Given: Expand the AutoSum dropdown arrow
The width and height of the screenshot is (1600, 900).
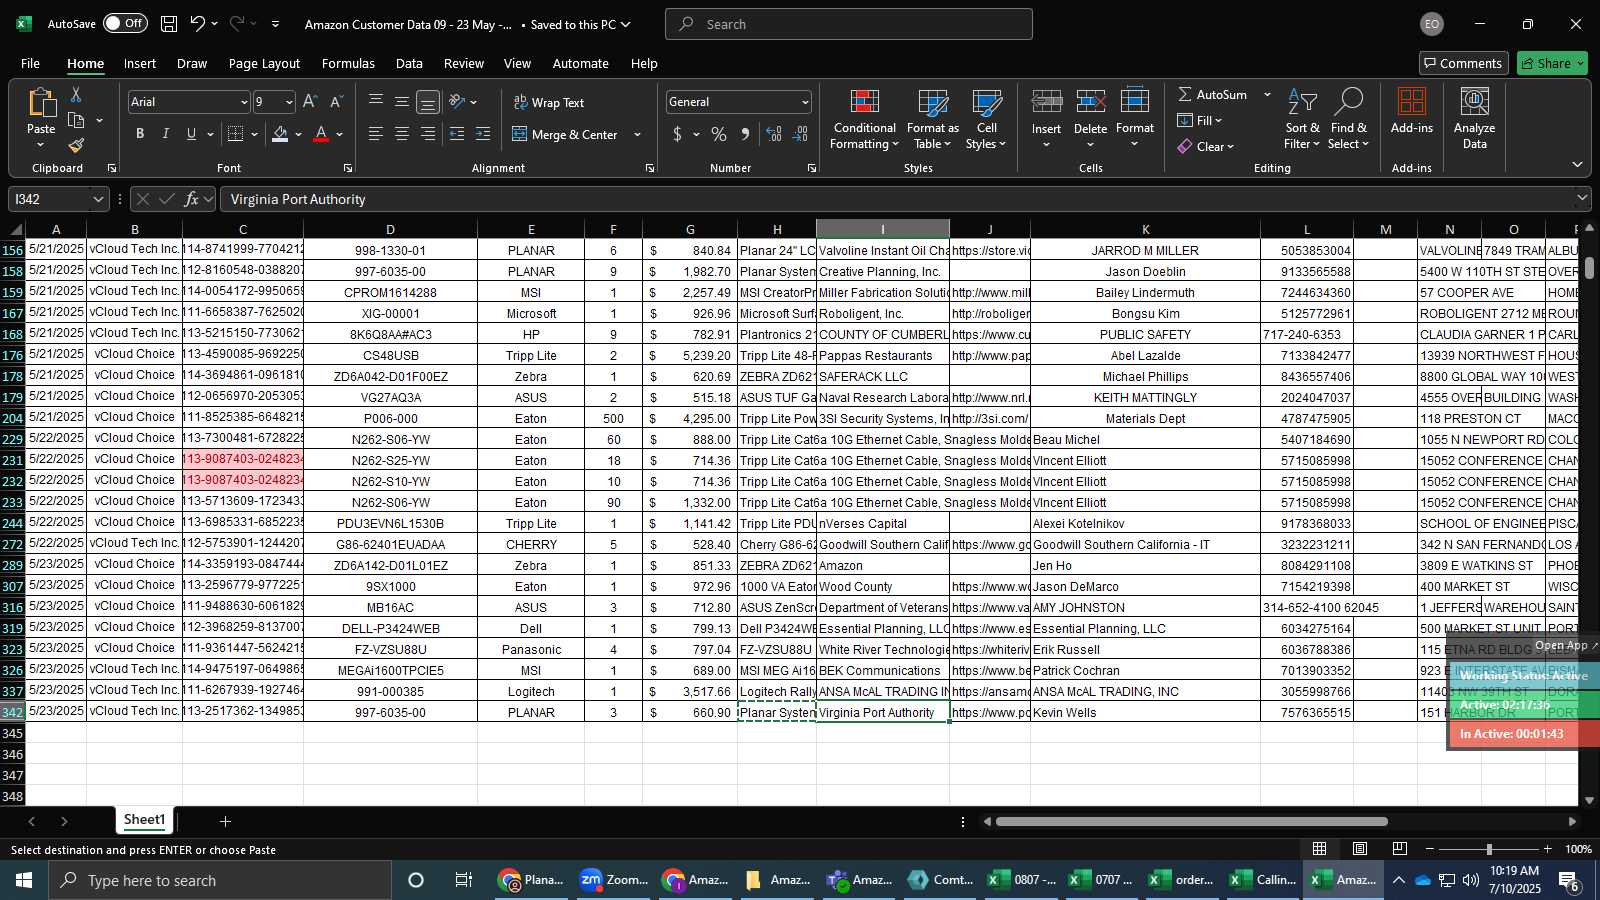Looking at the screenshot, I should [x=1267, y=95].
